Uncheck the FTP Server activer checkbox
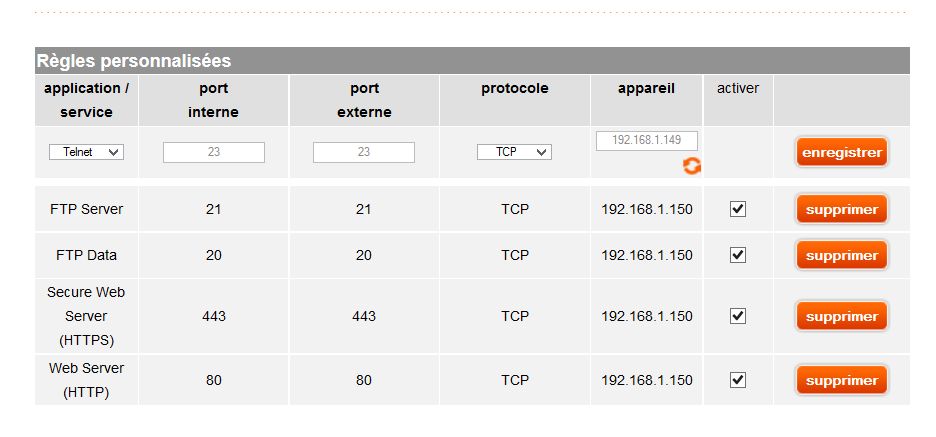936x437 pixels. 738,209
